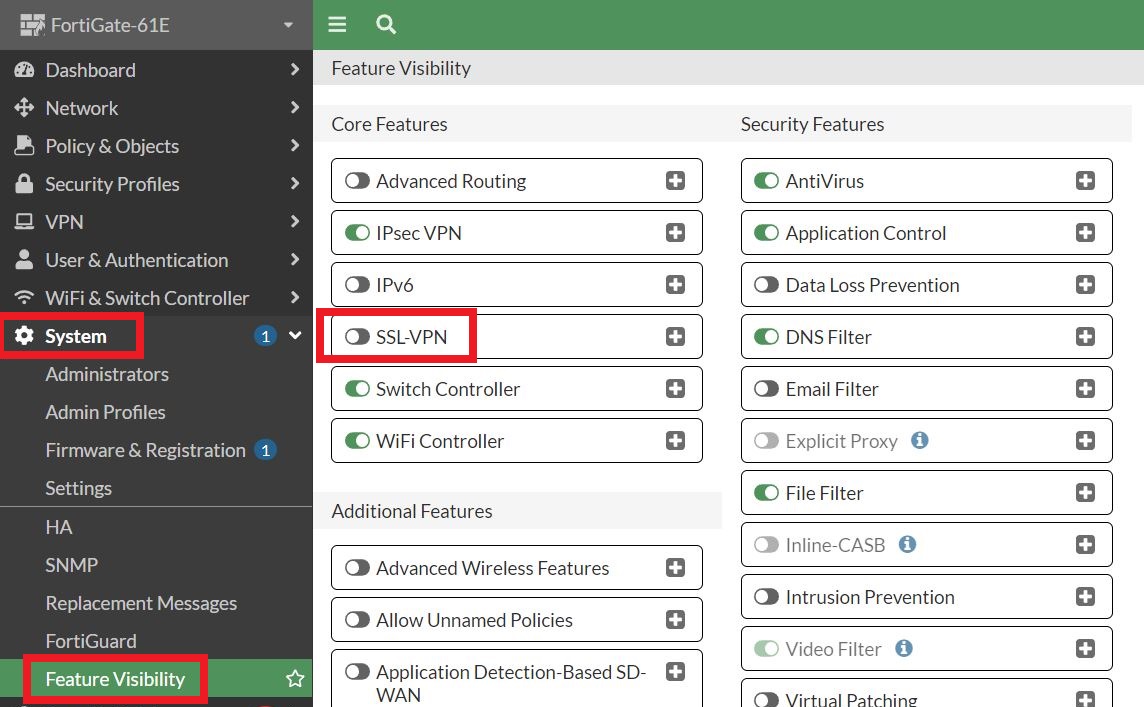Click the plus icon on DNS Filter row
Image resolution: width=1144 pixels, height=707 pixels.
click(x=1085, y=337)
